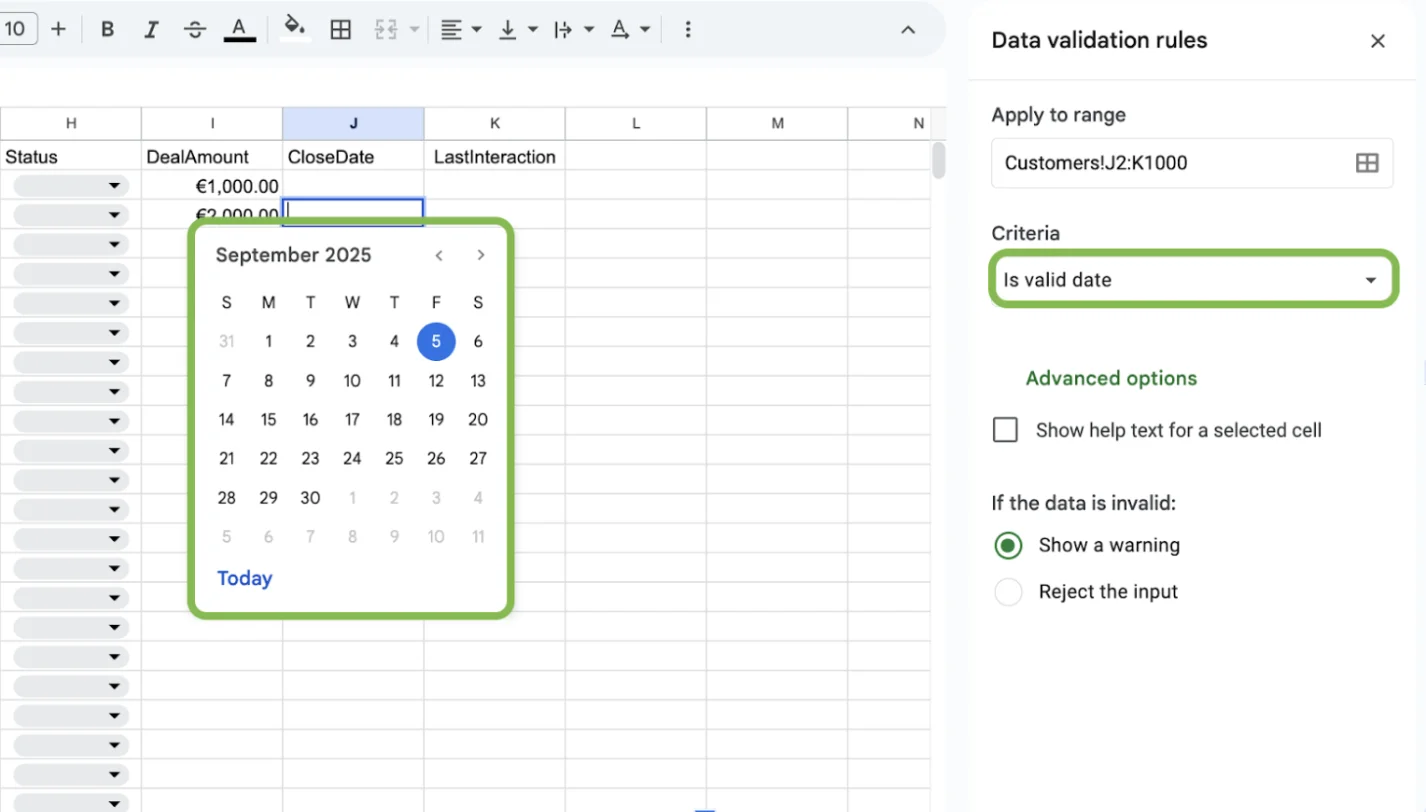Open the Status dropdown in the first row
Image resolution: width=1426 pixels, height=812 pixels.
coord(115,185)
